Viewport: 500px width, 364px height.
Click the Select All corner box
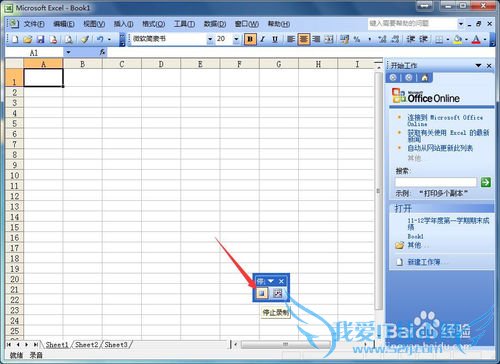pyautogui.click(x=14, y=64)
